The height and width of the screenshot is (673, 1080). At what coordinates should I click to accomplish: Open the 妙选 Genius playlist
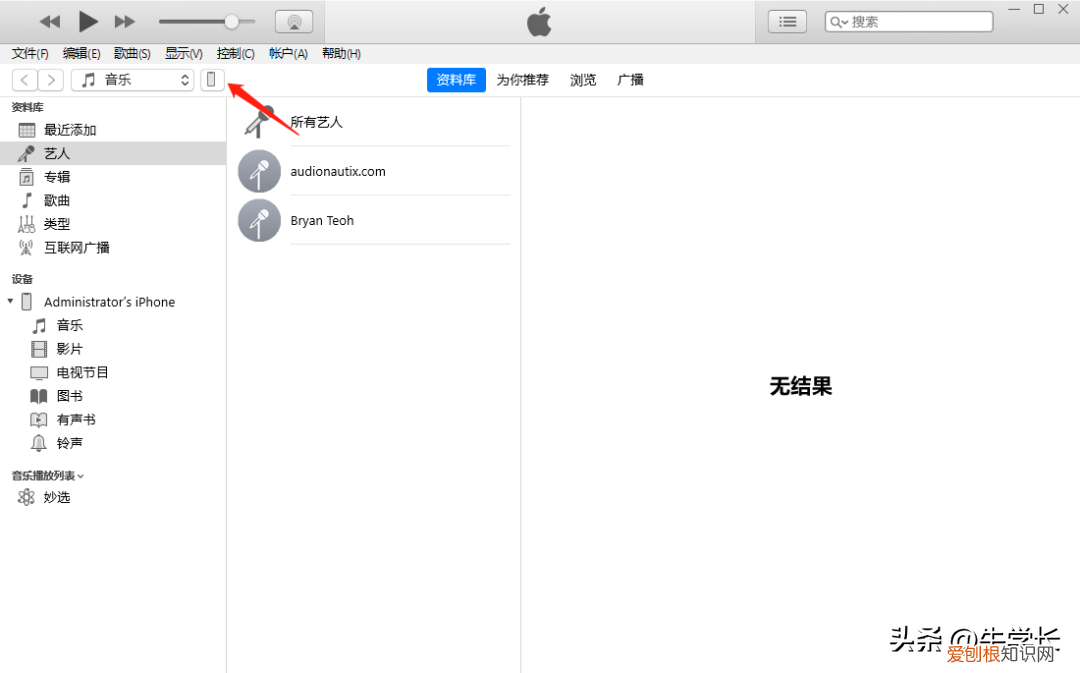click(55, 496)
